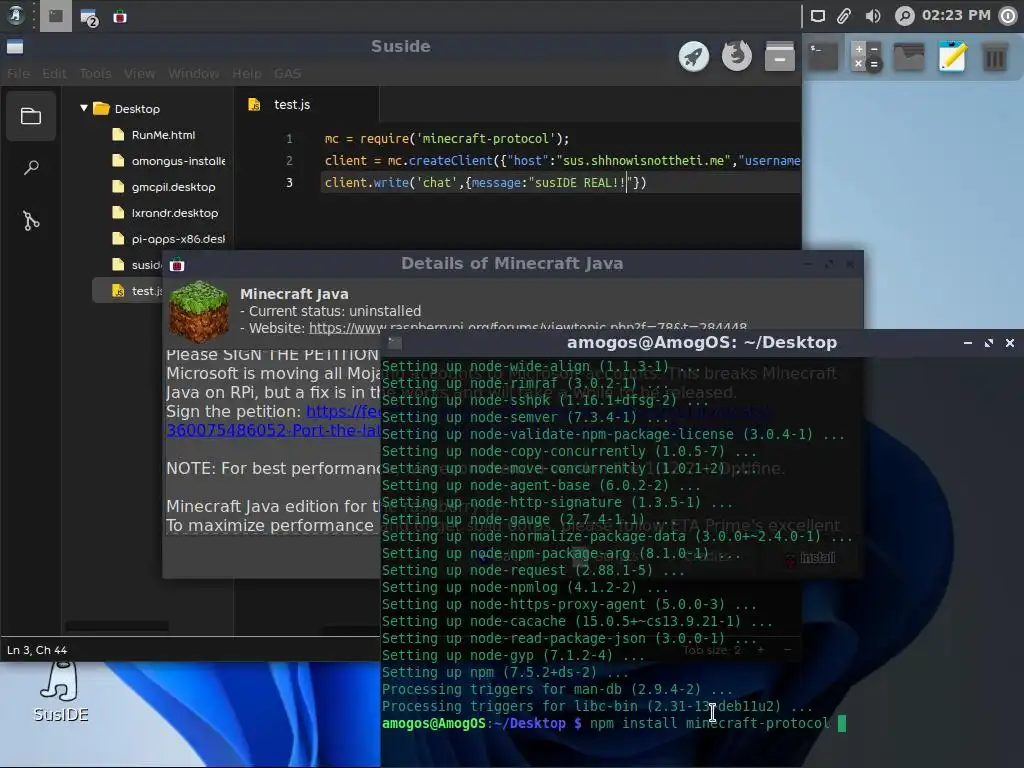Click line 2 createClient code
This screenshot has height=768, width=1024.
562,161
